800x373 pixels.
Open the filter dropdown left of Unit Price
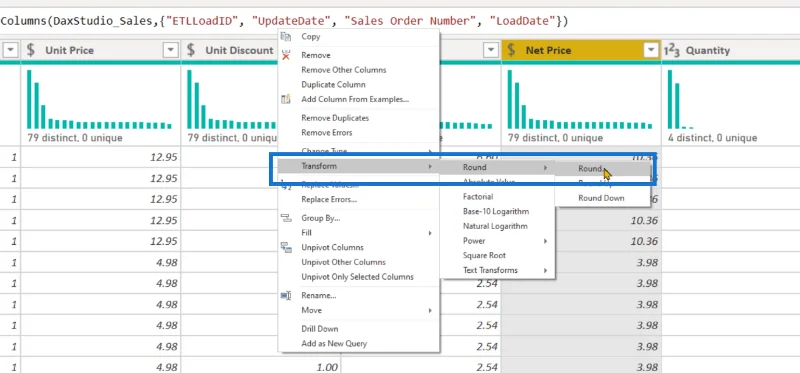coord(11,50)
